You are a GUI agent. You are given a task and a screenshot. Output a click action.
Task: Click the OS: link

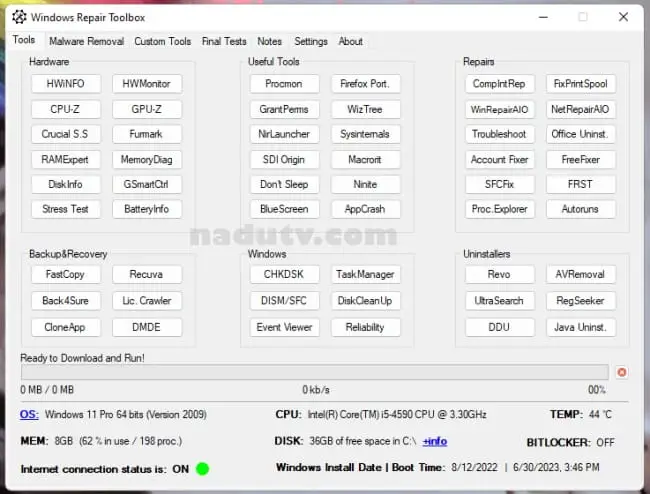click(x=29, y=414)
